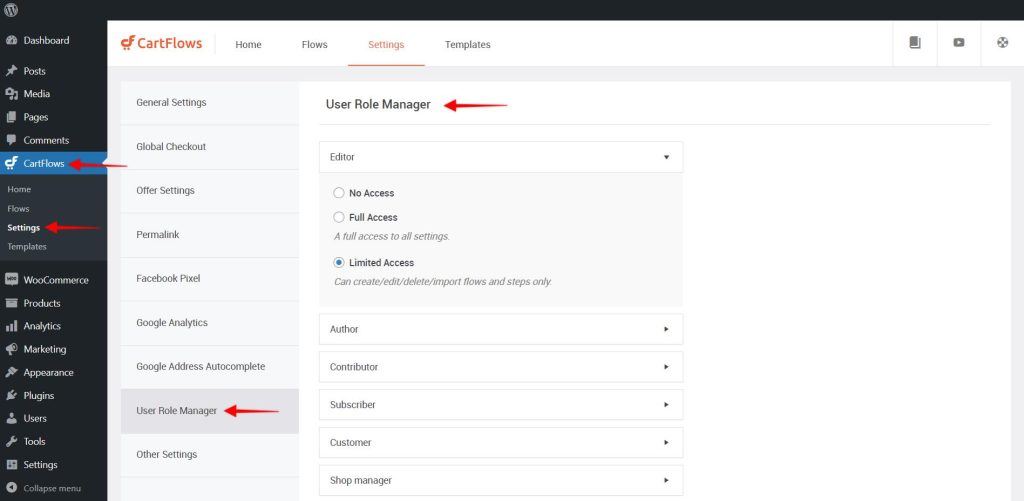Open General Settings section
The image size is (1024, 501).
210,103
